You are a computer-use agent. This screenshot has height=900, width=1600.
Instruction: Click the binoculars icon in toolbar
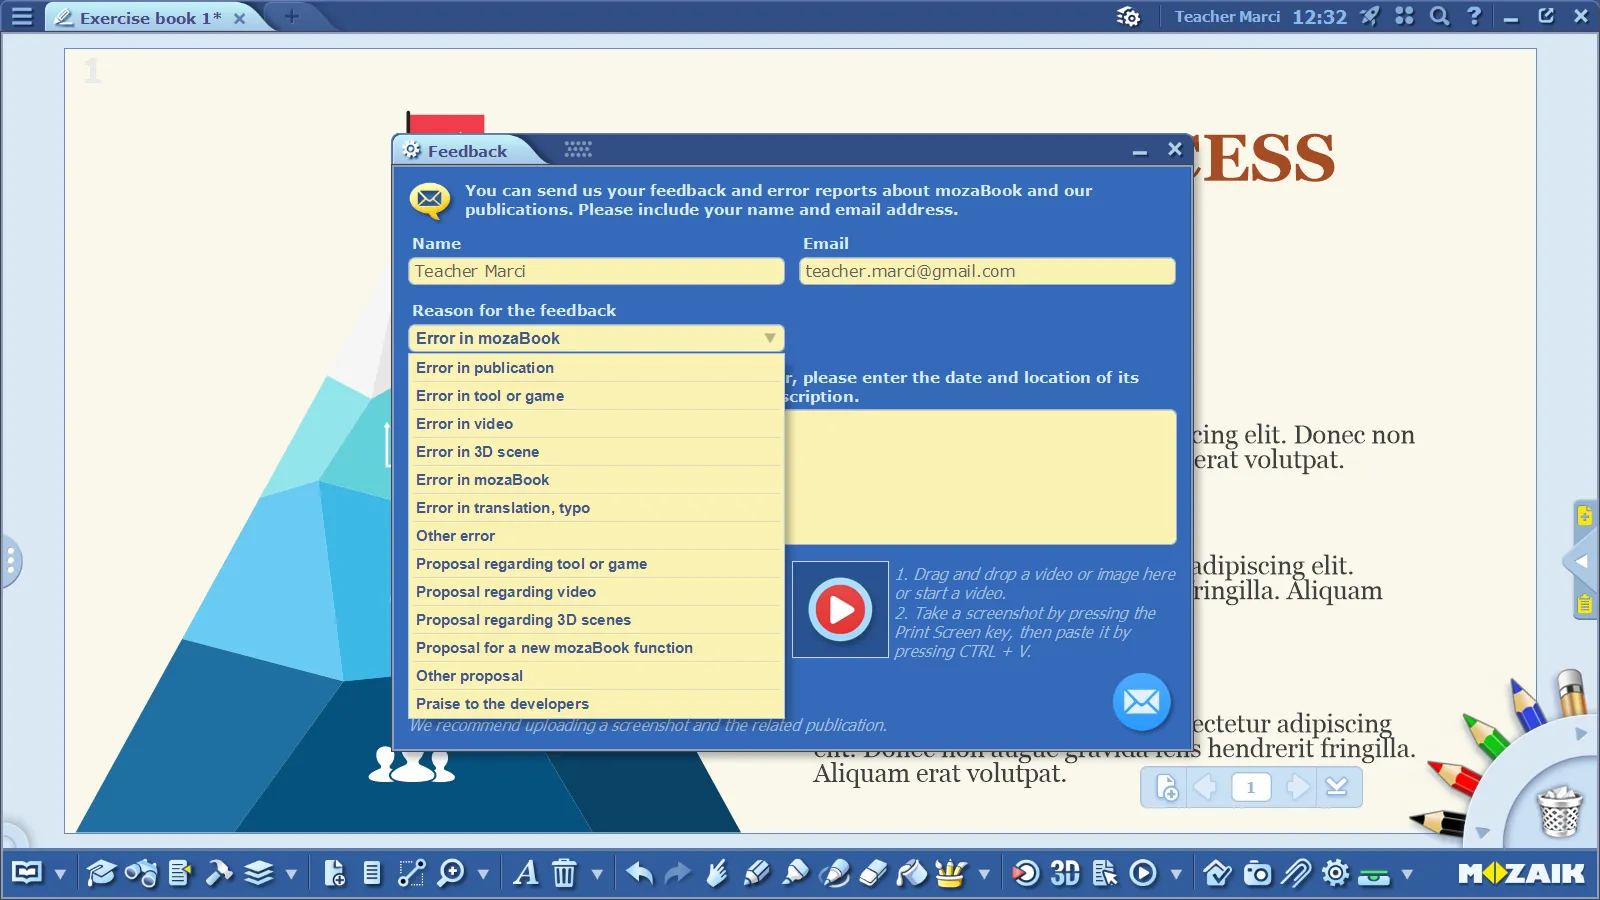click(140, 873)
